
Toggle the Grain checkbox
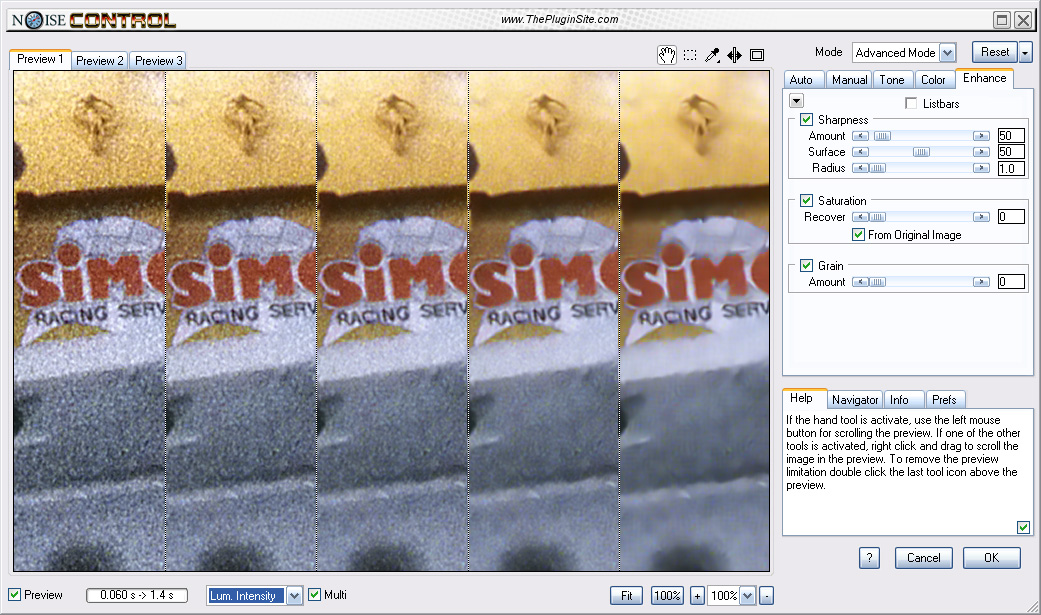coord(807,266)
